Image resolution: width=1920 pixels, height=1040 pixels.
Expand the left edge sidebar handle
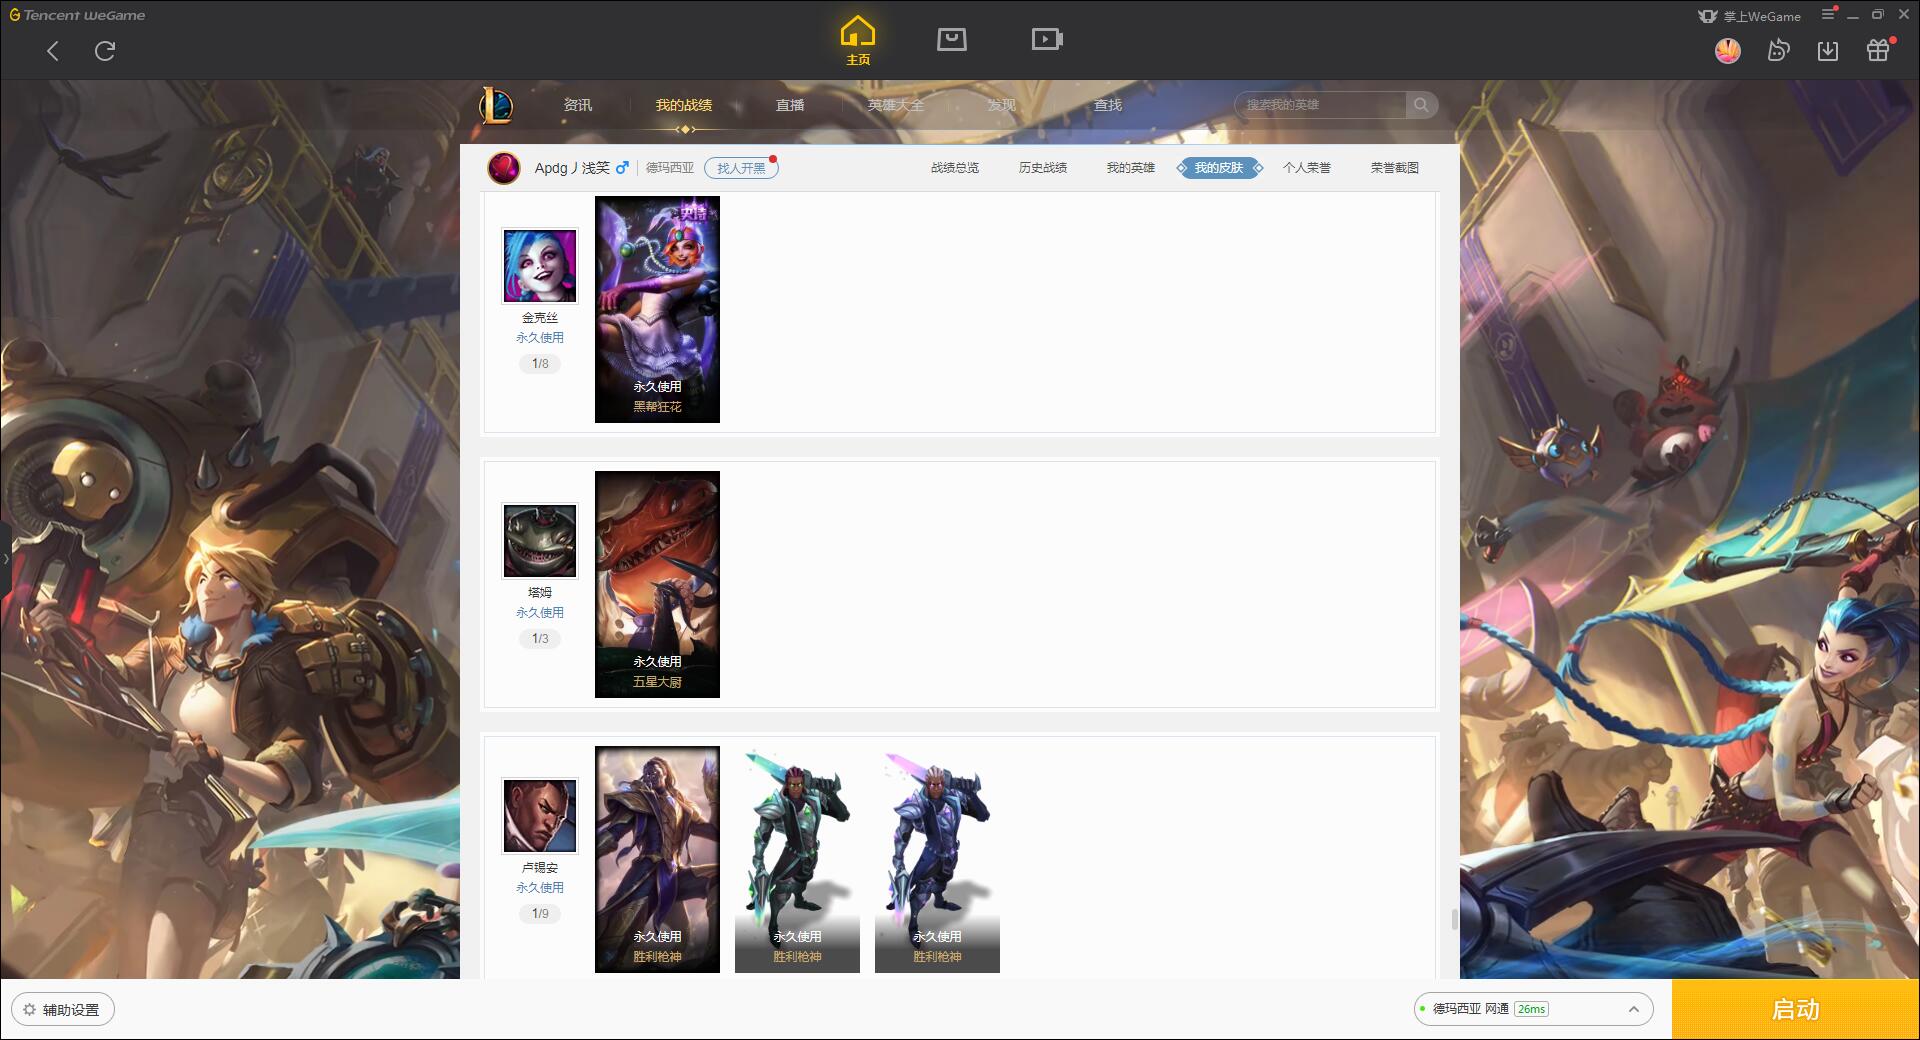(5, 558)
